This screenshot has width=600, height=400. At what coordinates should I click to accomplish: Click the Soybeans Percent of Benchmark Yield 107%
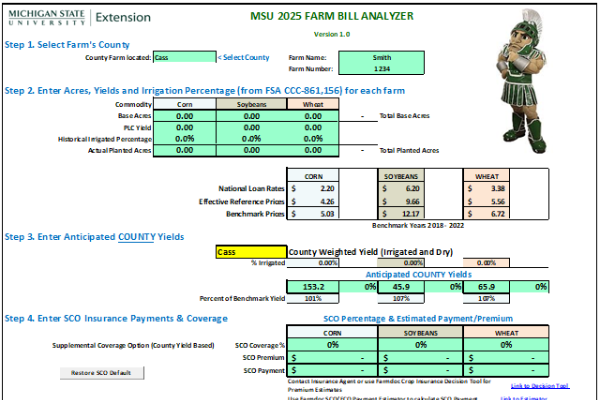401,298
